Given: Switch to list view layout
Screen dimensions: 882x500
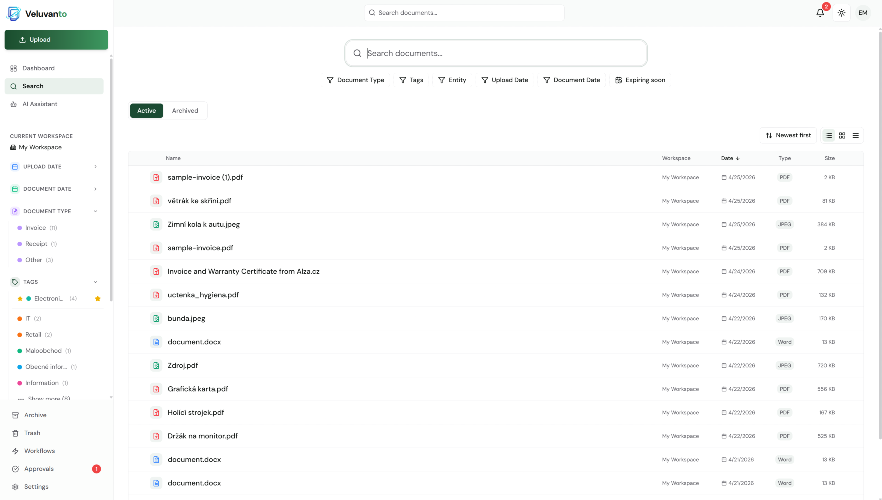Looking at the screenshot, I should pos(829,136).
